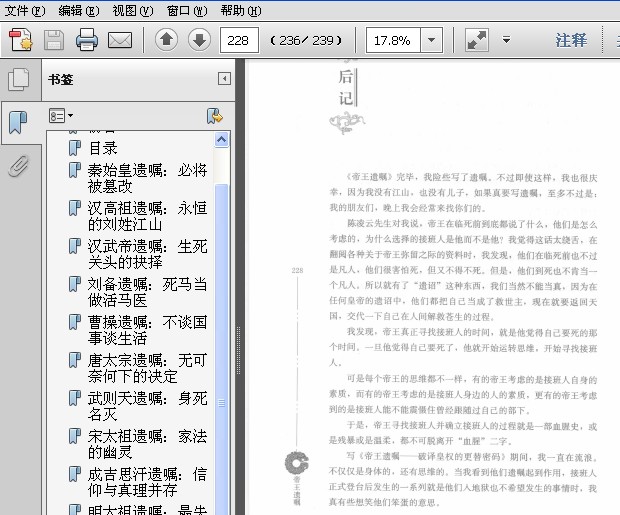Open the 视图 menu
This screenshot has width=620, height=515.
point(132,10)
